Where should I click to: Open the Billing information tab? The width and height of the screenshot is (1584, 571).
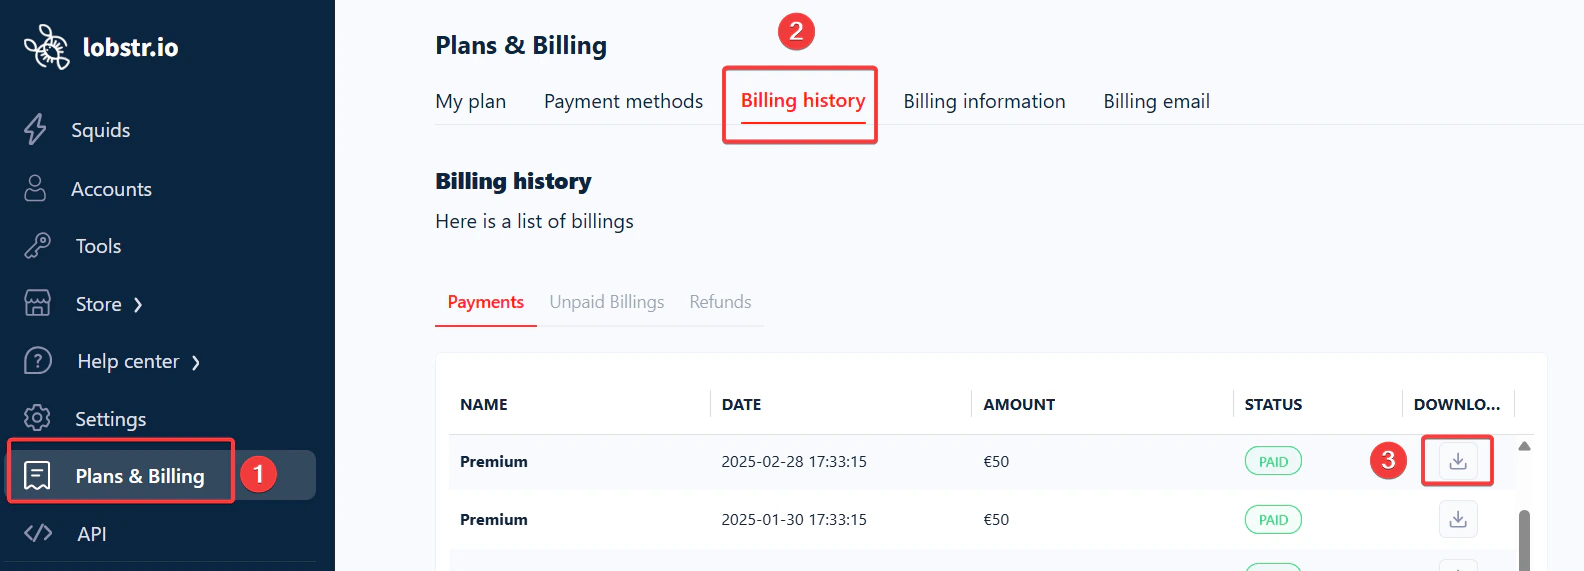(x=984, y=101)
